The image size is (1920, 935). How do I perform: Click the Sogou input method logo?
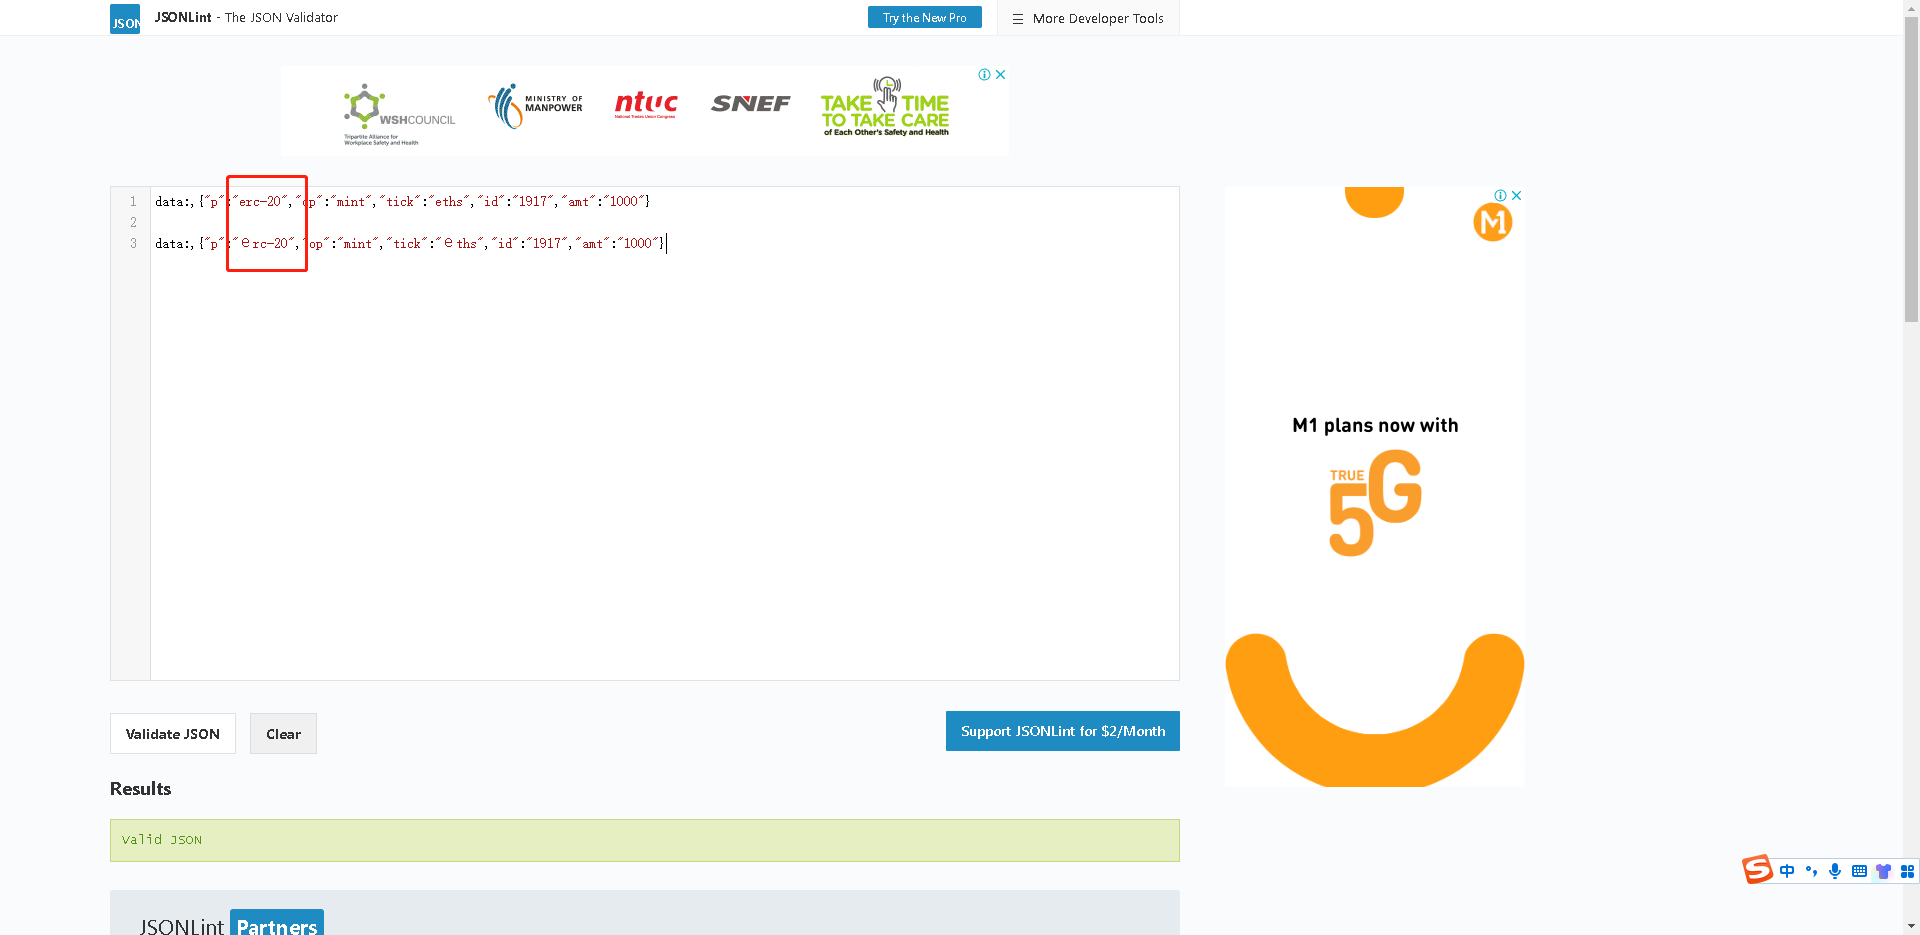[1757, 870]
